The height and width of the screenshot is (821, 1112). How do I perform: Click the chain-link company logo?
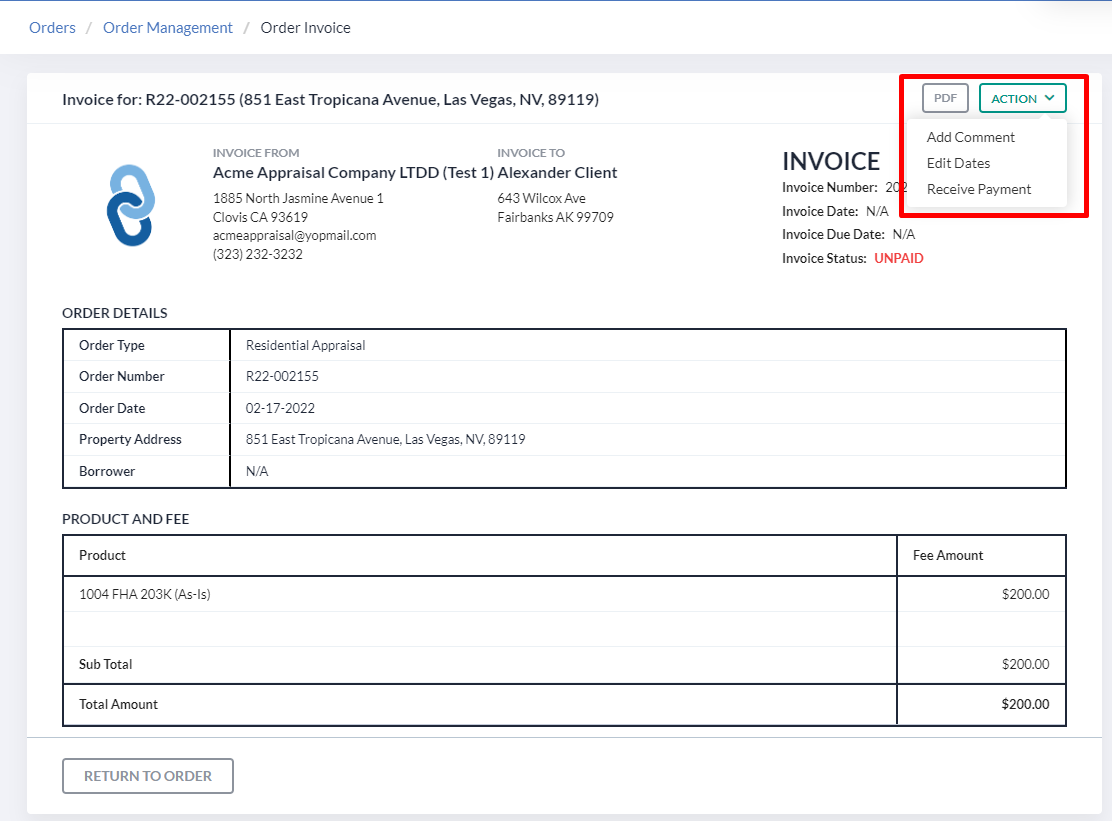[131, 206]
